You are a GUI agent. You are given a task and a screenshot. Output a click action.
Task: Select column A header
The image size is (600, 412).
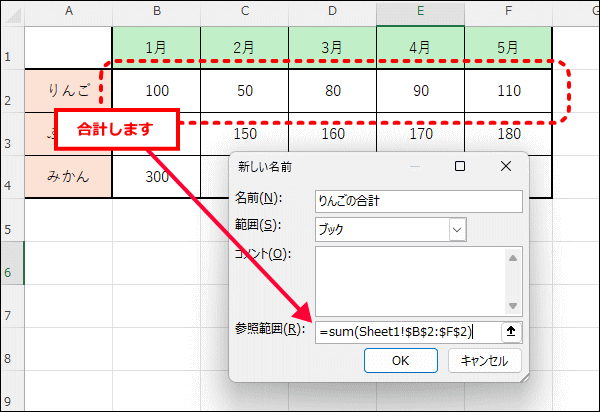(x=68, y=11)
